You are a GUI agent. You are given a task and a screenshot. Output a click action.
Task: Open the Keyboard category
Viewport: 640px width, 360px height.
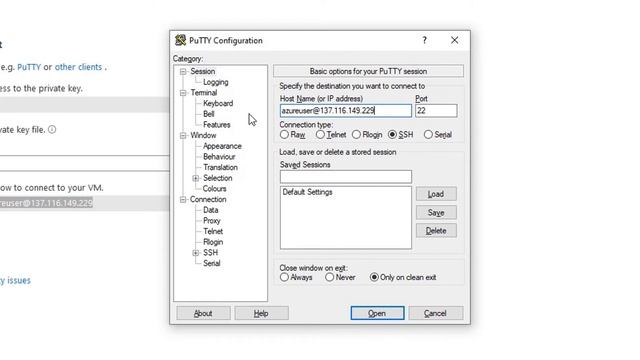[218, 103]
